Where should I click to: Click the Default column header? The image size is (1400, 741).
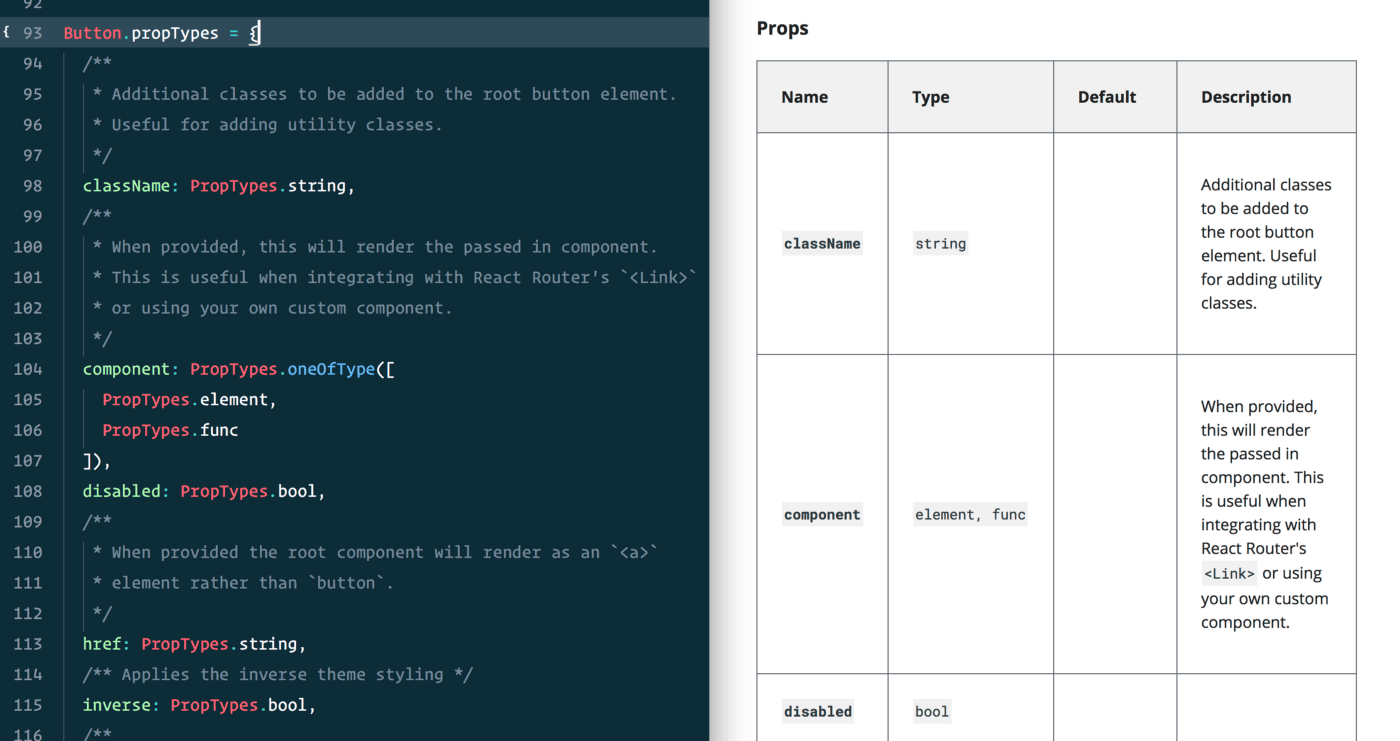1107,97
